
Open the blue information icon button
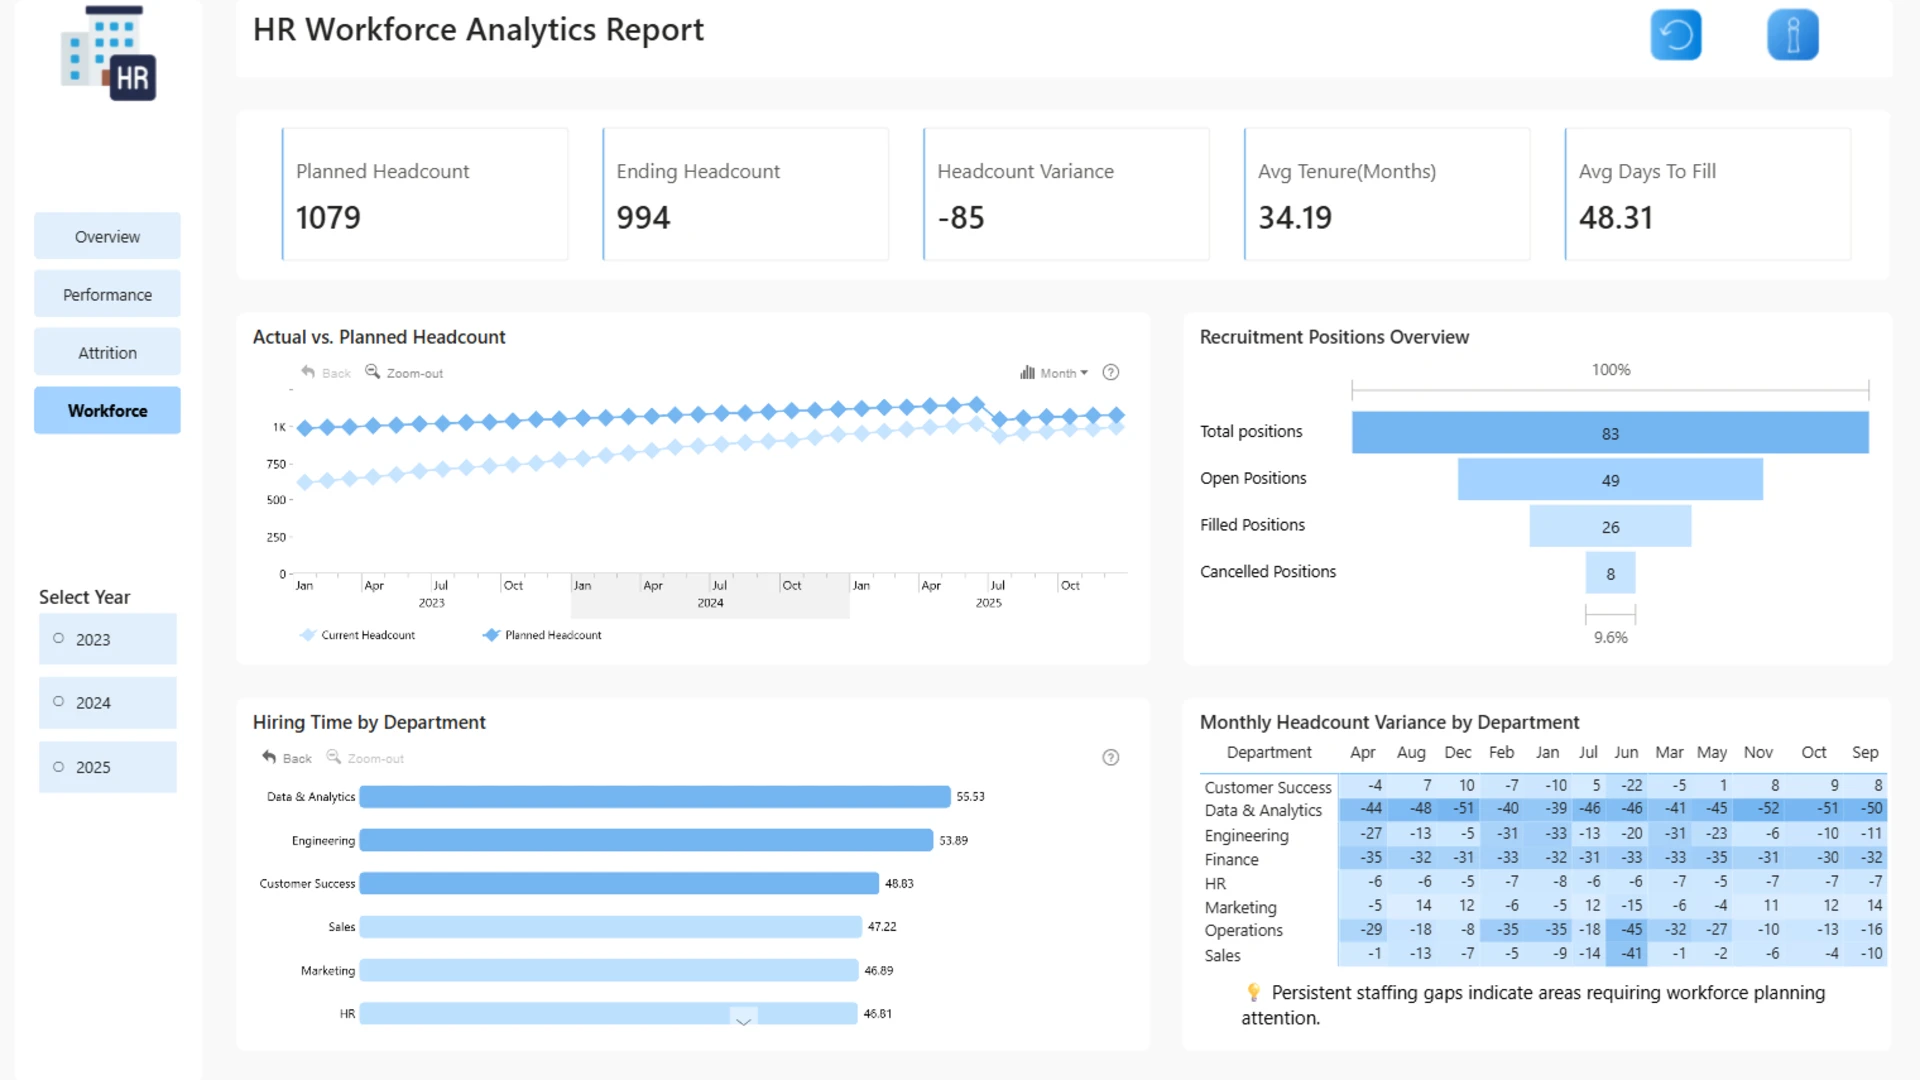[x=1793, y=35]
